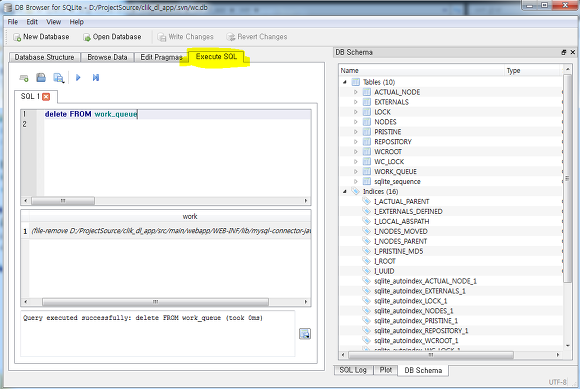
Task: Collapse the Indices (16) tree group
Action: [x=345, y=192]
